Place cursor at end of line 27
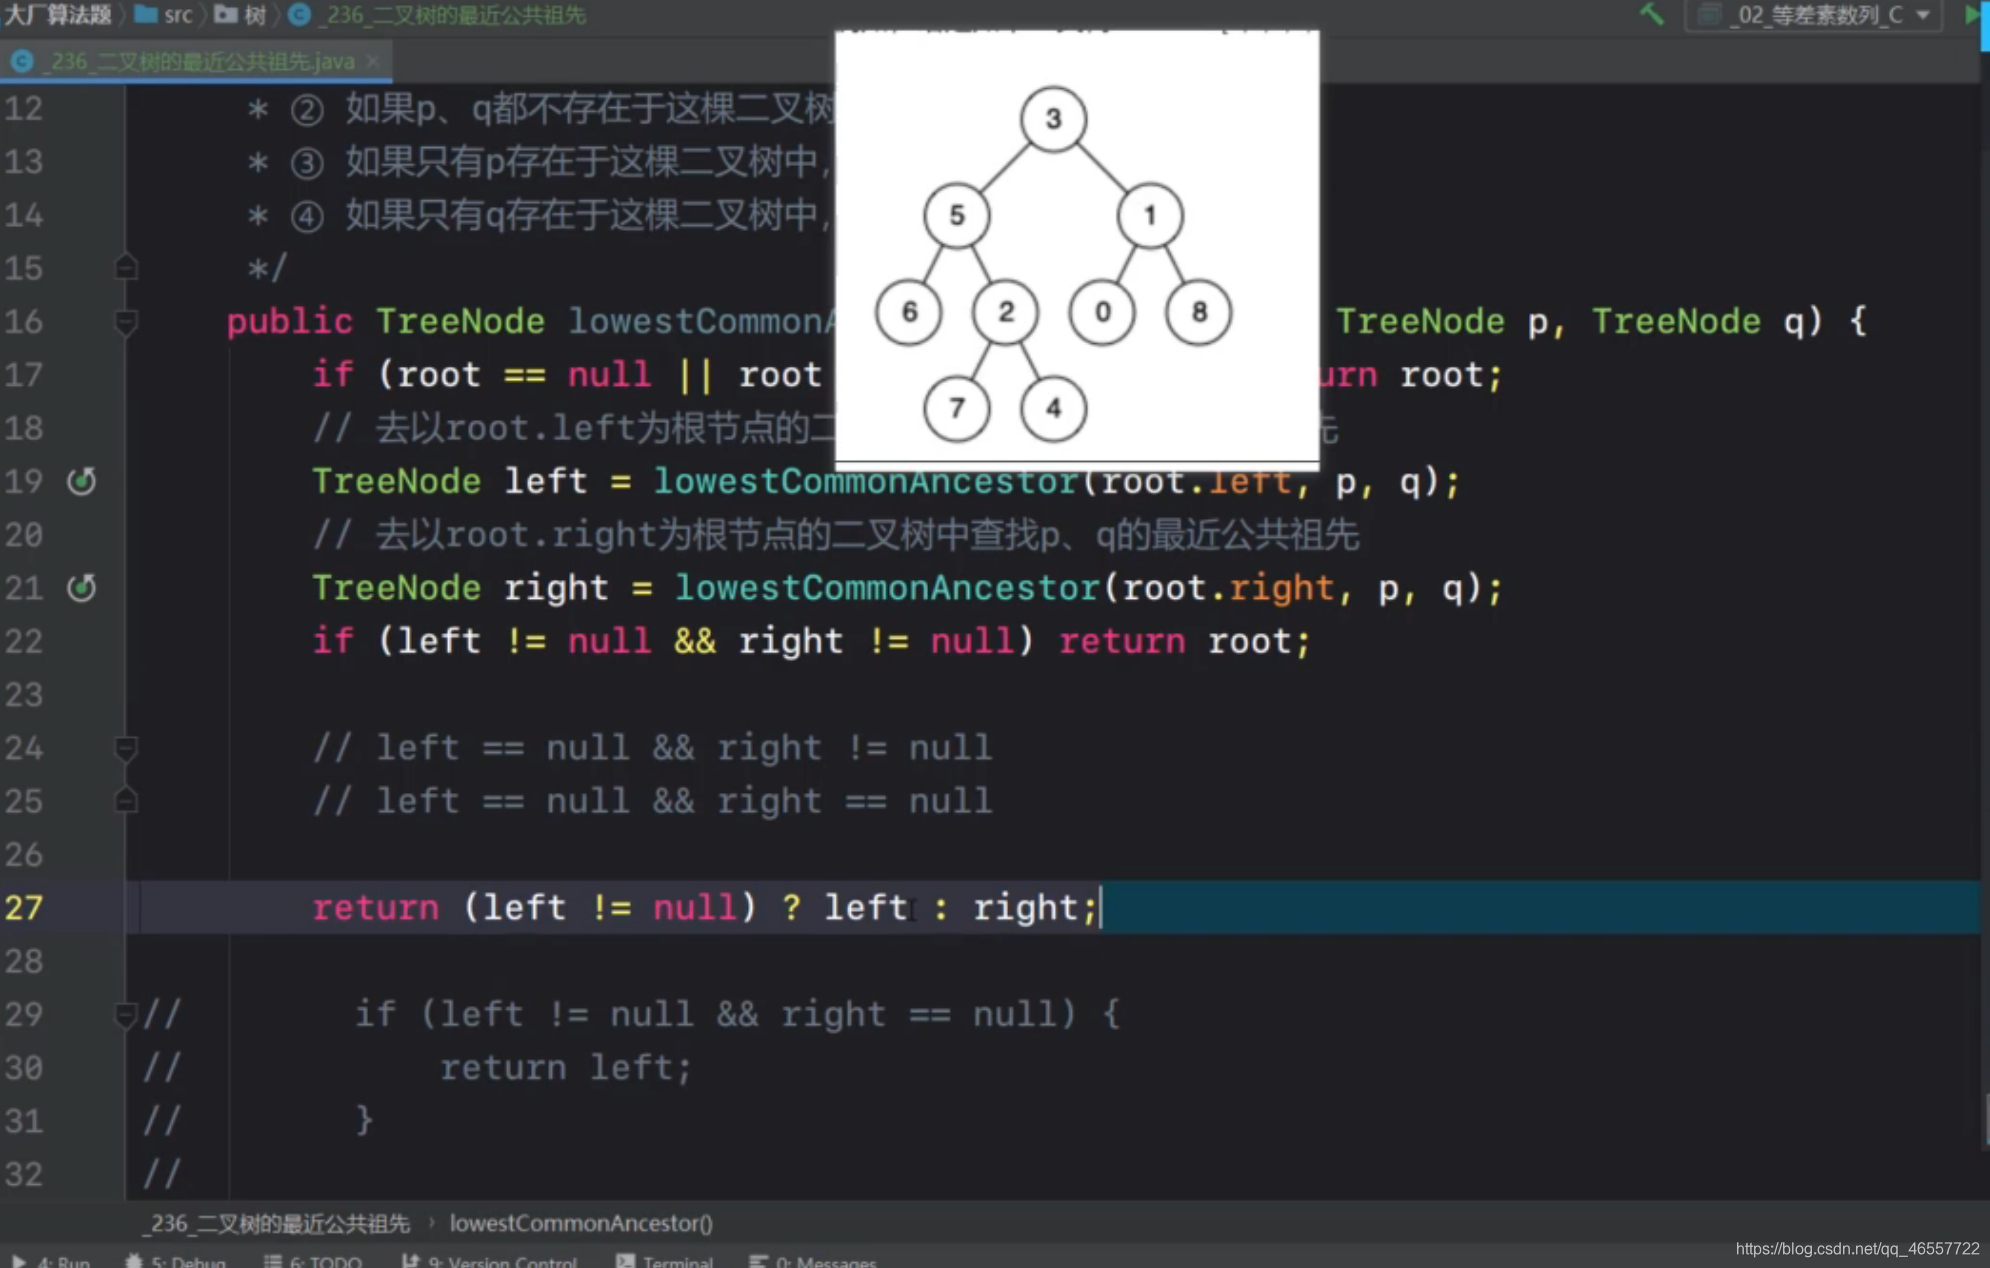The width and height of the screenshot is (1990, 1268). tap(1101, 907)
